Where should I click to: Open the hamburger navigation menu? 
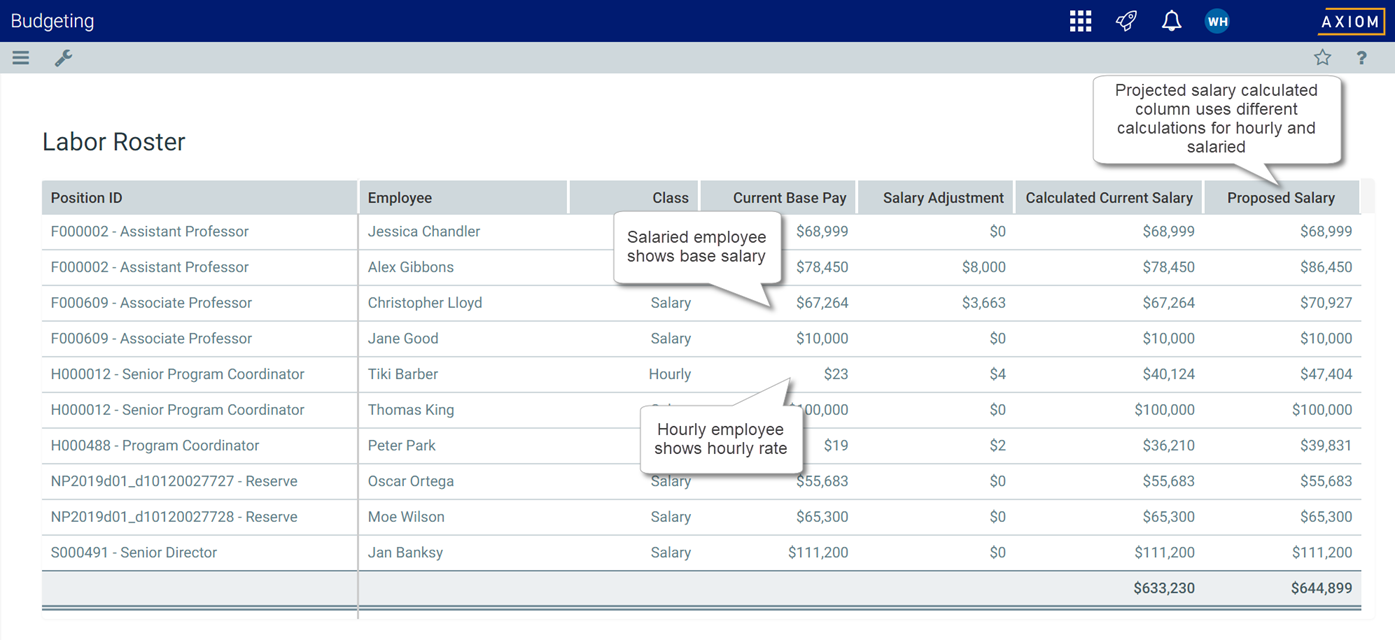pyautogui.click(x=20, y=57)
